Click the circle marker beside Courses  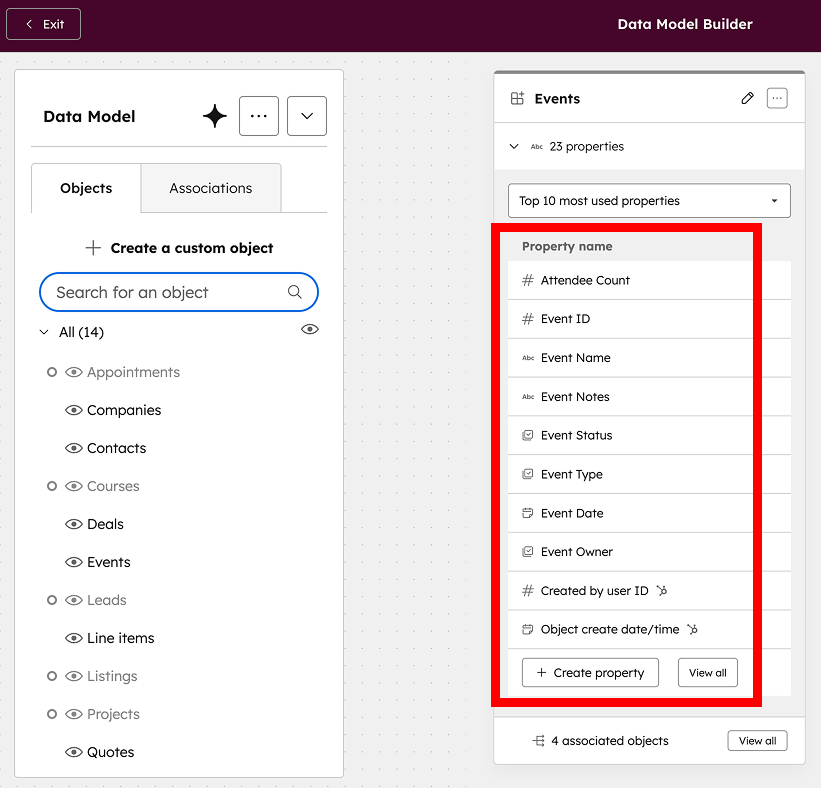point(52,486)
